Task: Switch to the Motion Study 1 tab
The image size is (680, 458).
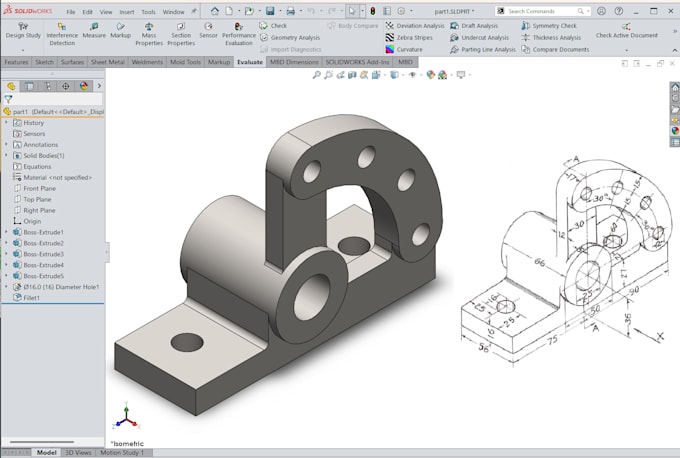Action: (x=121, y=452)
